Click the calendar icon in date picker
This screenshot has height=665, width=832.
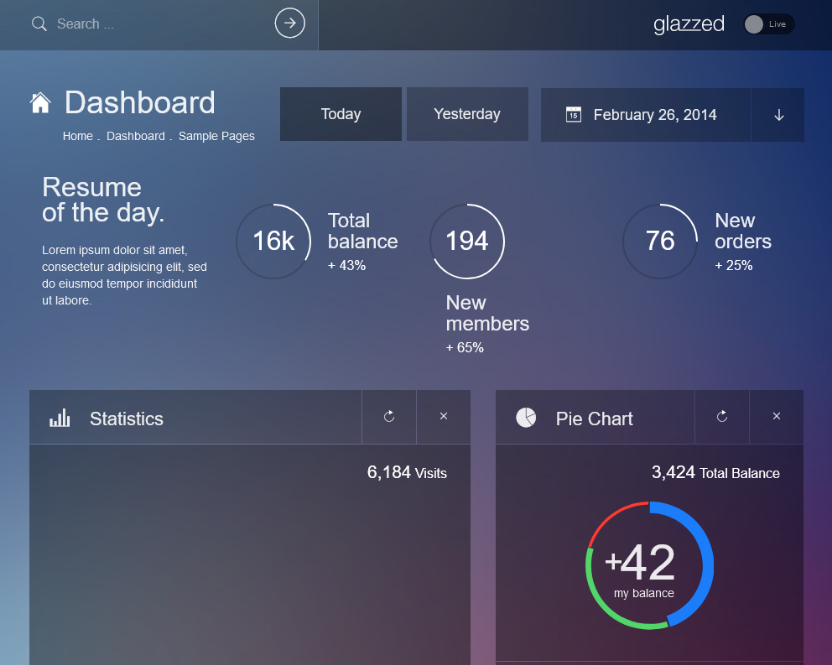click(x=574, y=115)
